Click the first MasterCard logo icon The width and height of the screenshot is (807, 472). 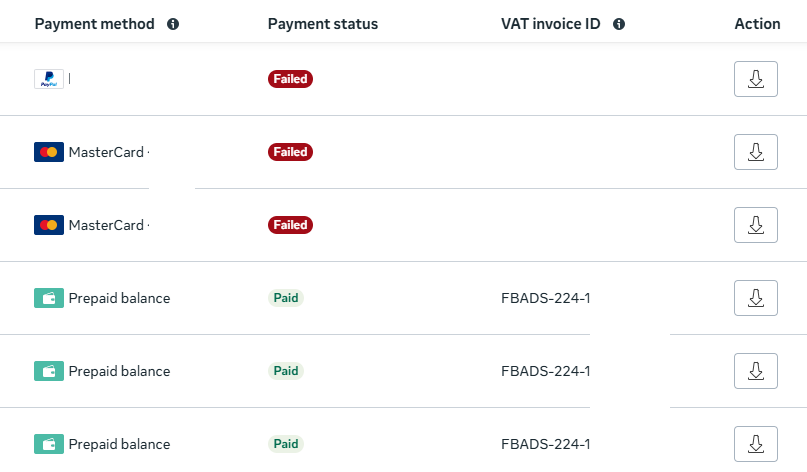tap(49, 152)
